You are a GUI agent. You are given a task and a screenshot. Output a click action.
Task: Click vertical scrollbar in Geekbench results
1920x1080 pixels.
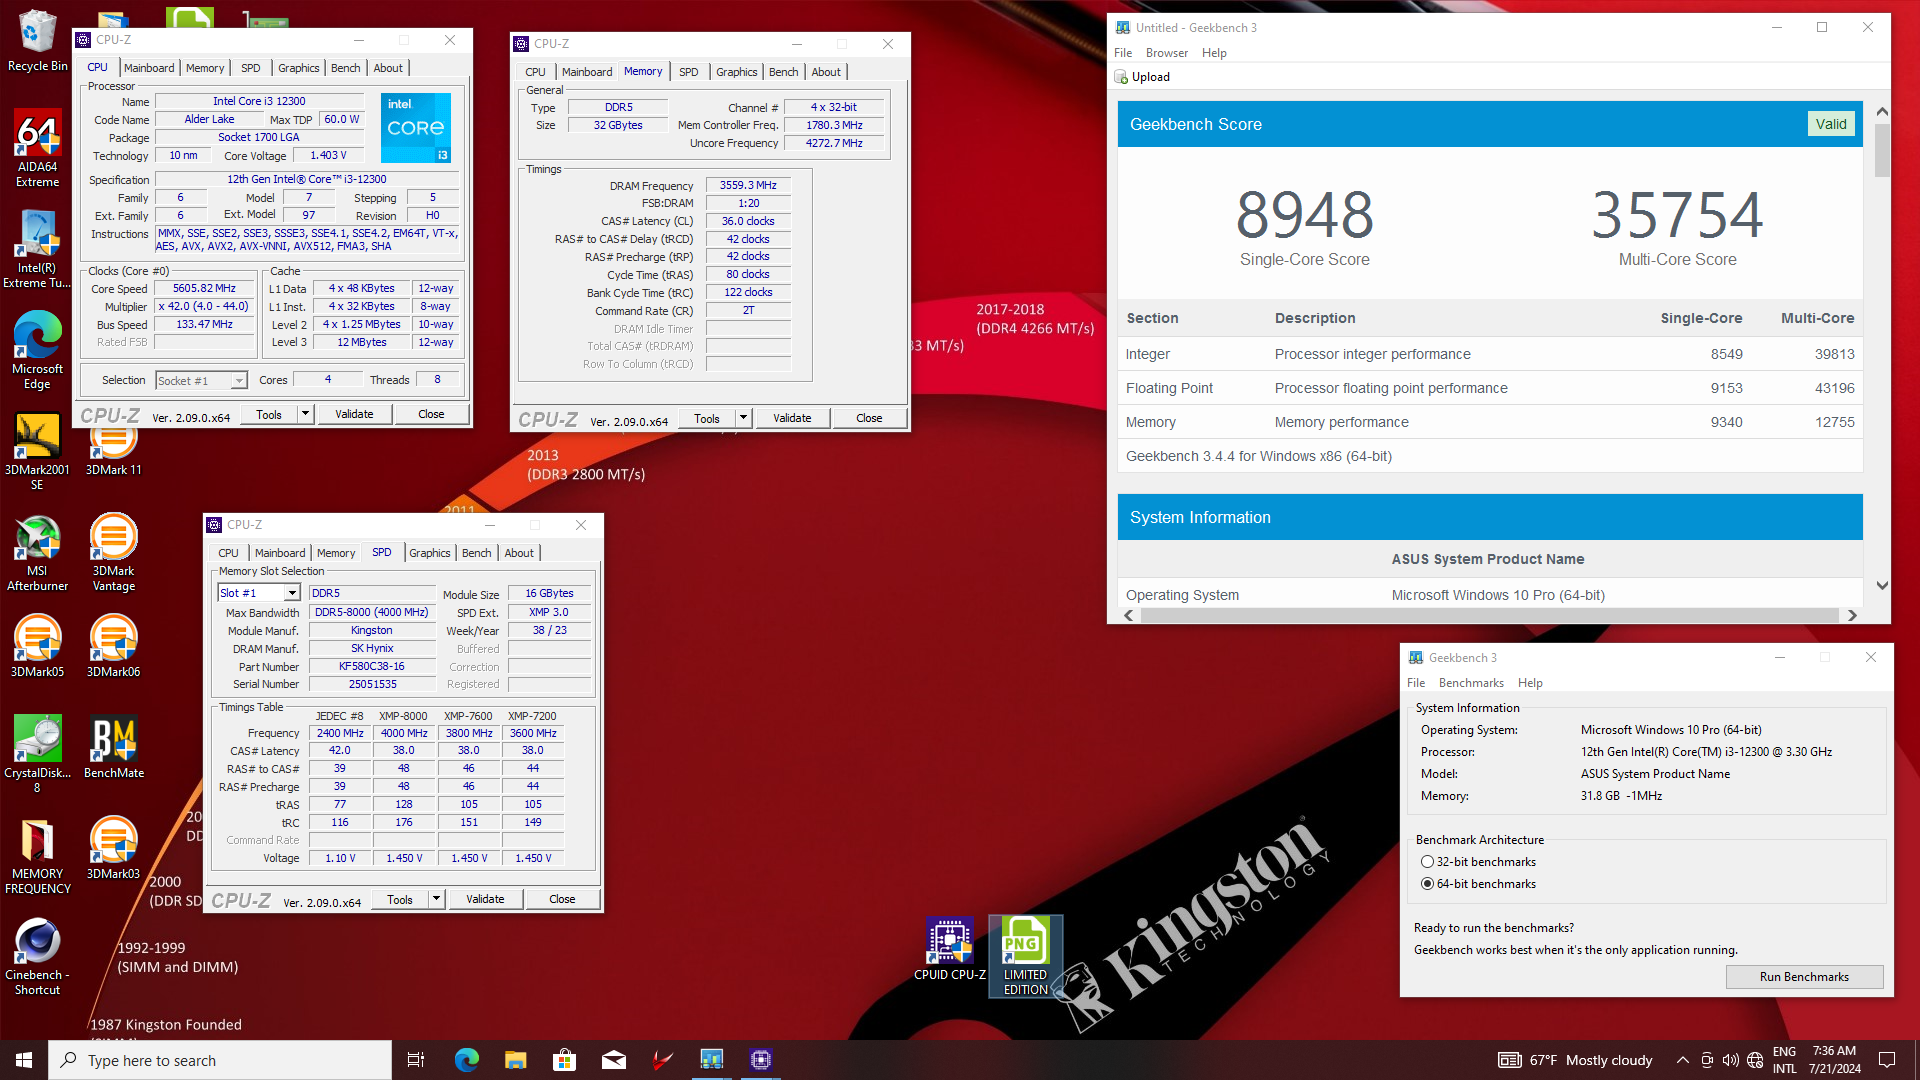pos(1882,151)
